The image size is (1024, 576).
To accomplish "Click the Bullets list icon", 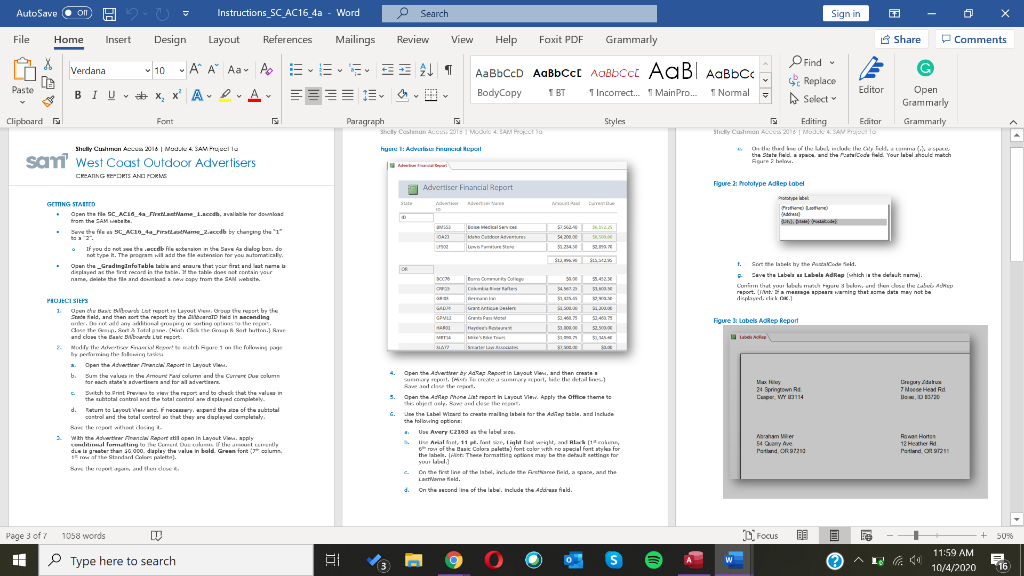I will (296, 70).
